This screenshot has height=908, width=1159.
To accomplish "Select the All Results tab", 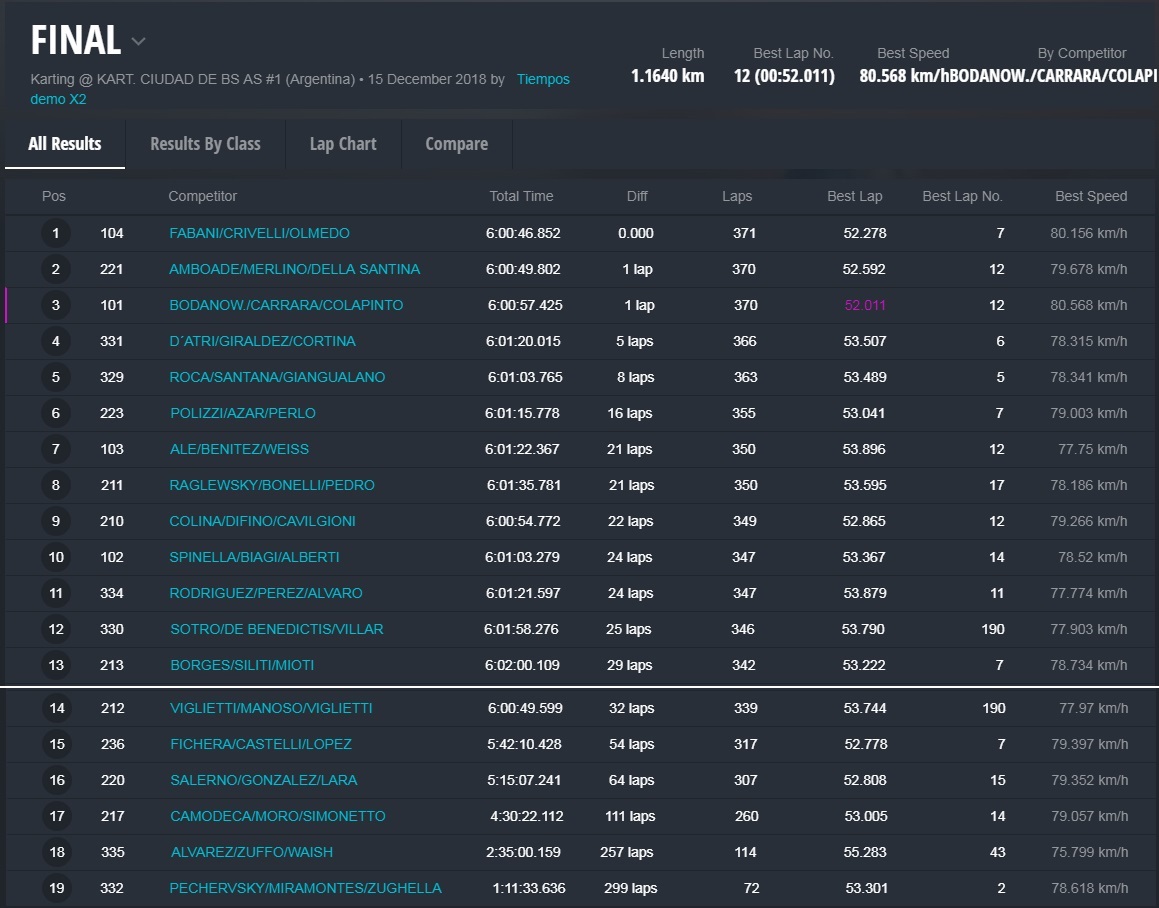I will tap(65, 144).
